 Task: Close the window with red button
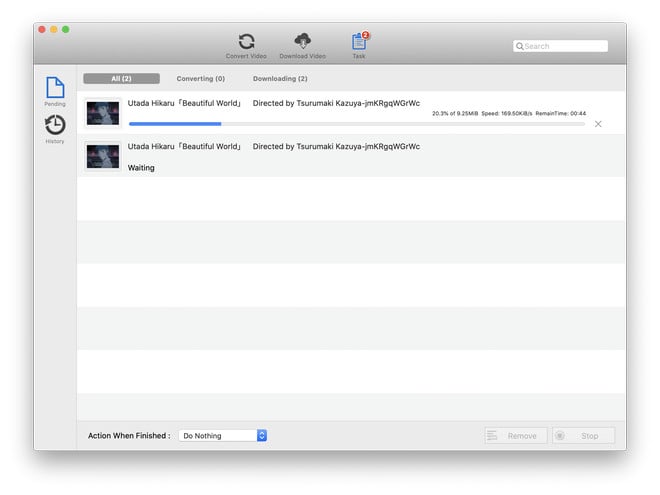pos(42,29)
